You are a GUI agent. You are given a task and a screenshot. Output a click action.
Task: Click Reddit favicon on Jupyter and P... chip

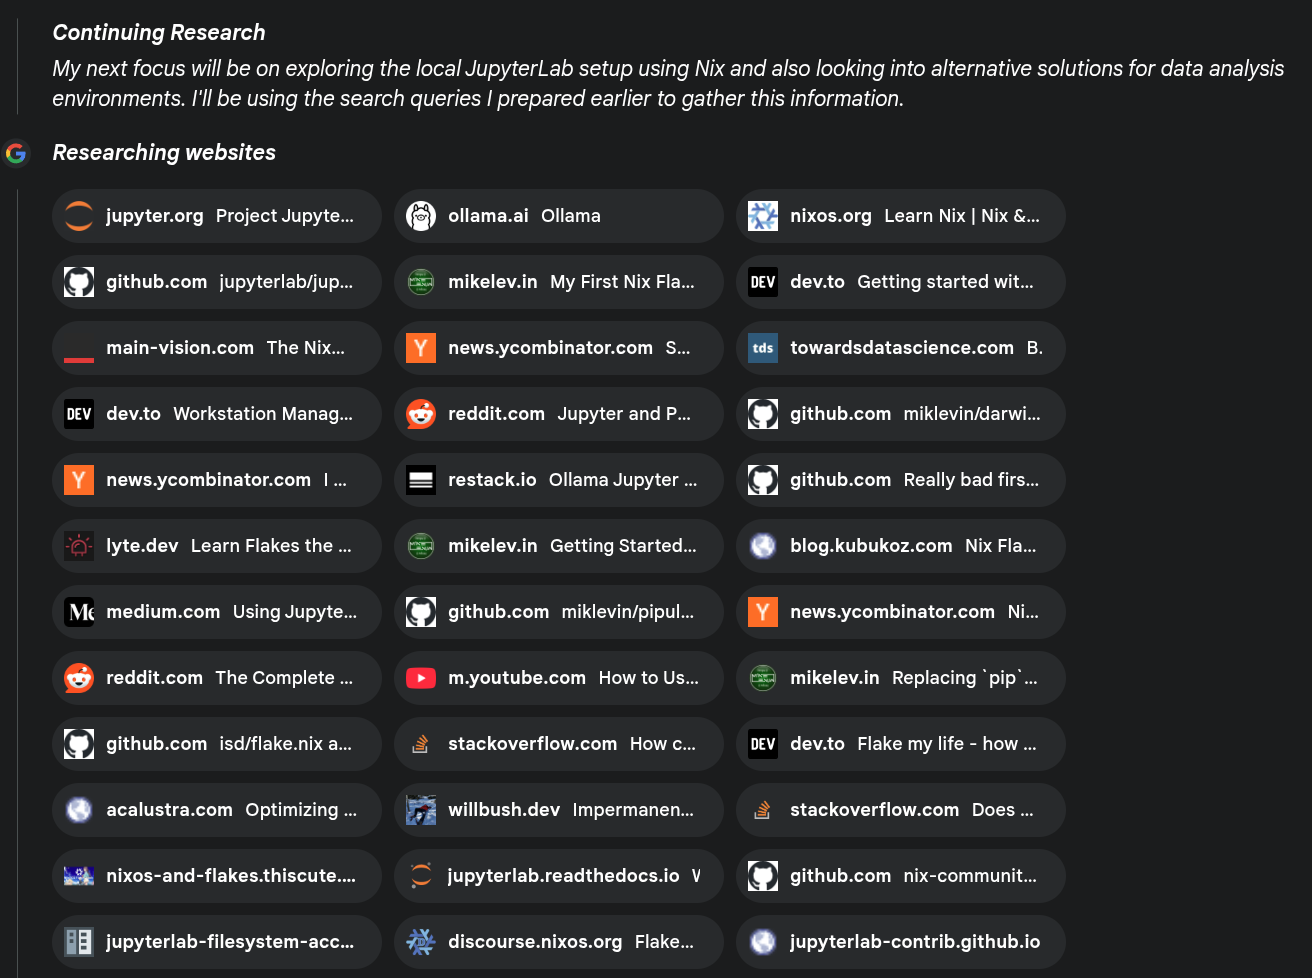421,414
